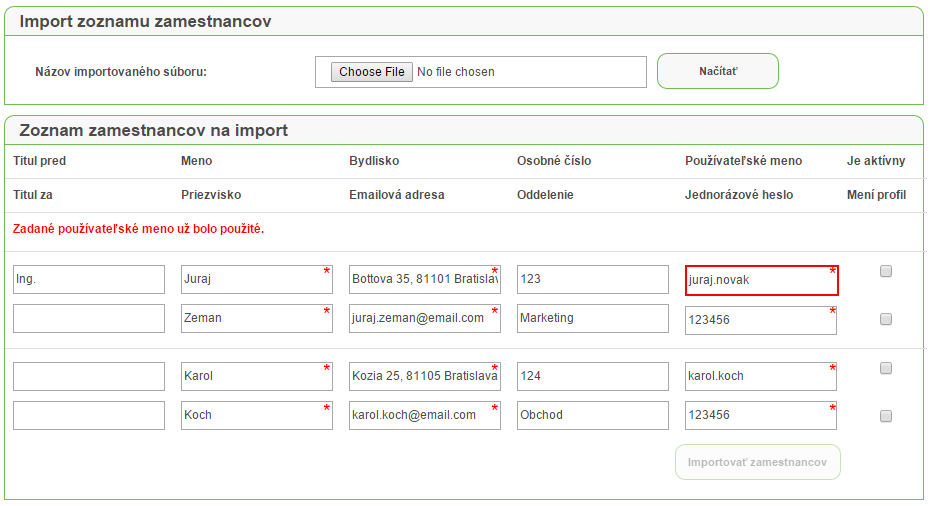930x506 pixels.
Task: Click the Juraj first name field
Action: tap(257, 279)
